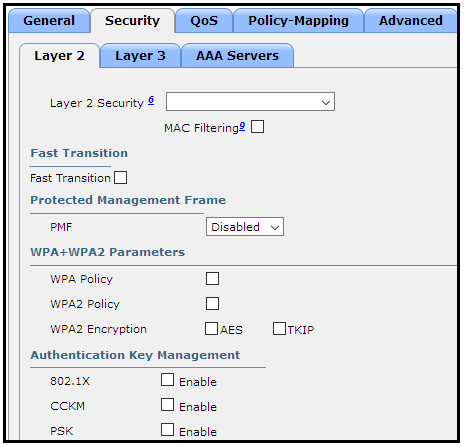Open the QoS tab
This screenshot has width=465, height=447.
coord(204,21)
